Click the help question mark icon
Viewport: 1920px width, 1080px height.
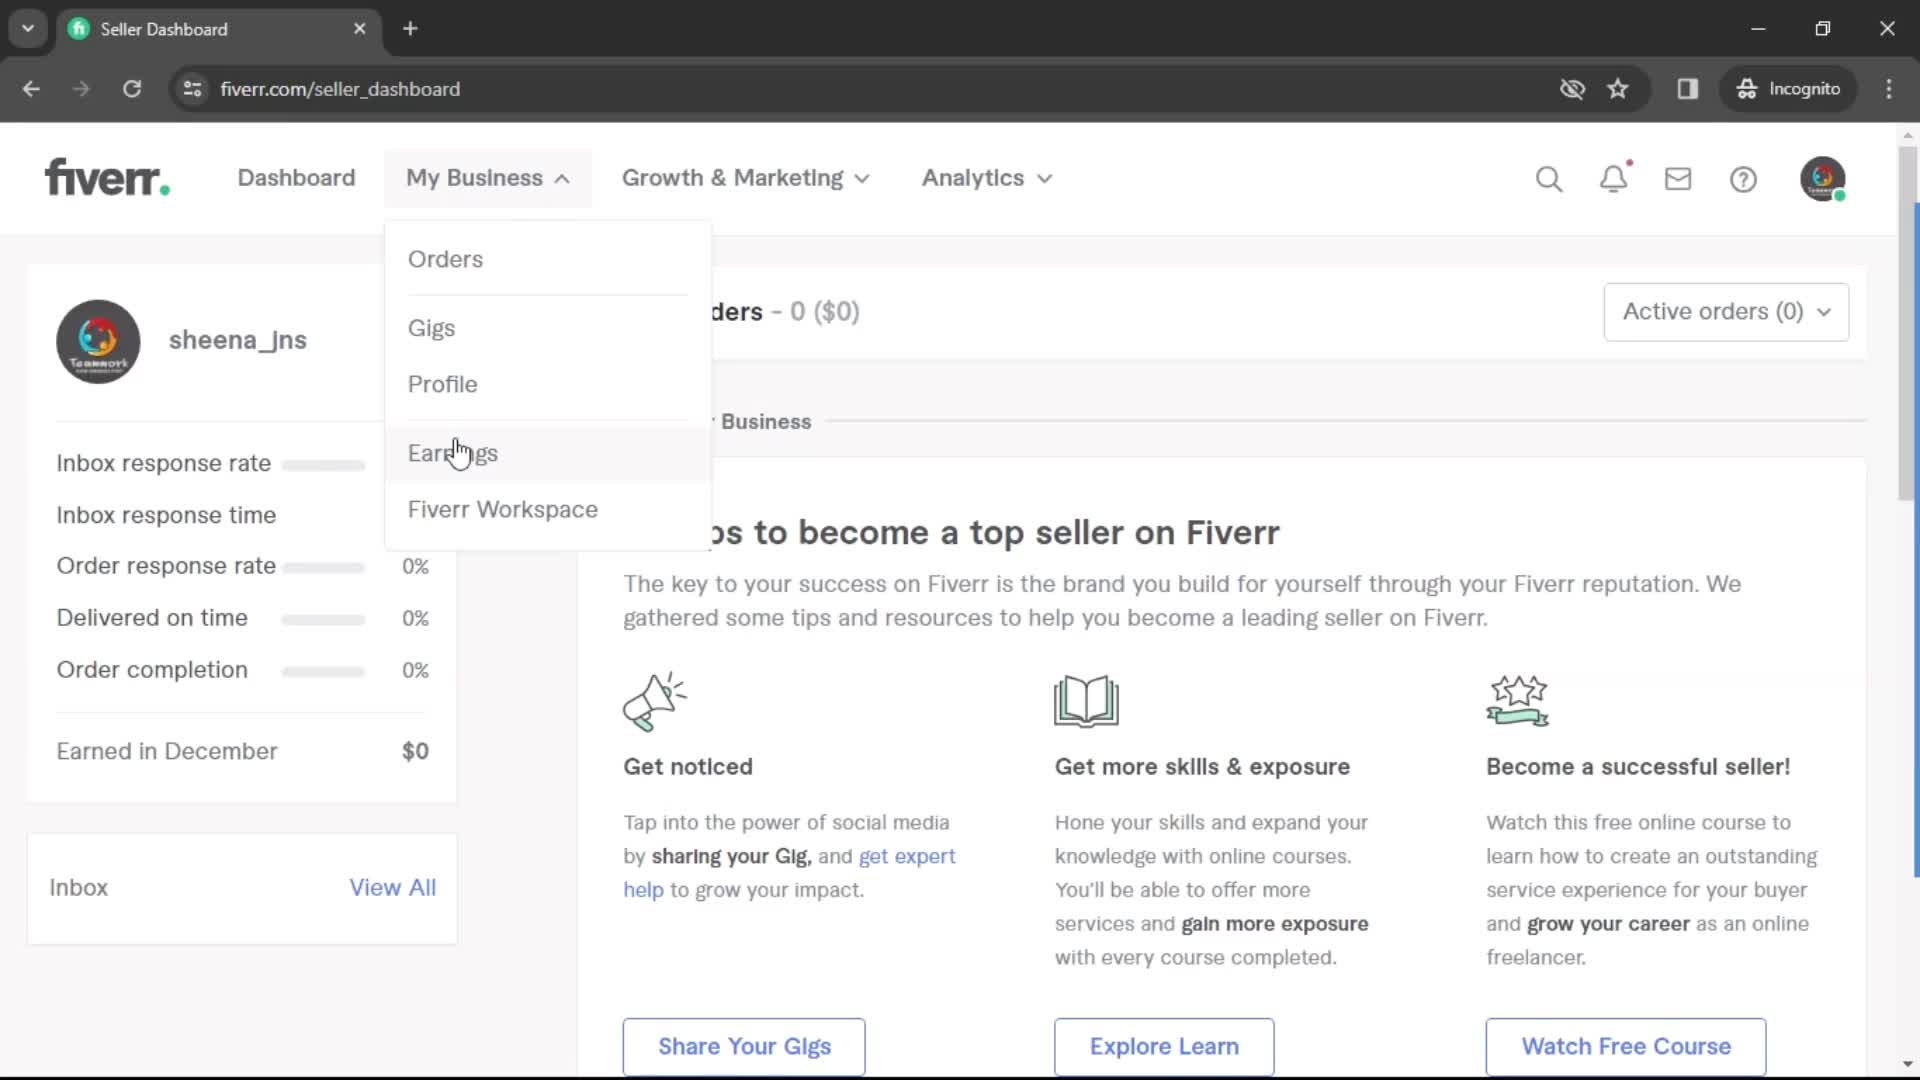(x=1745, y=178)
